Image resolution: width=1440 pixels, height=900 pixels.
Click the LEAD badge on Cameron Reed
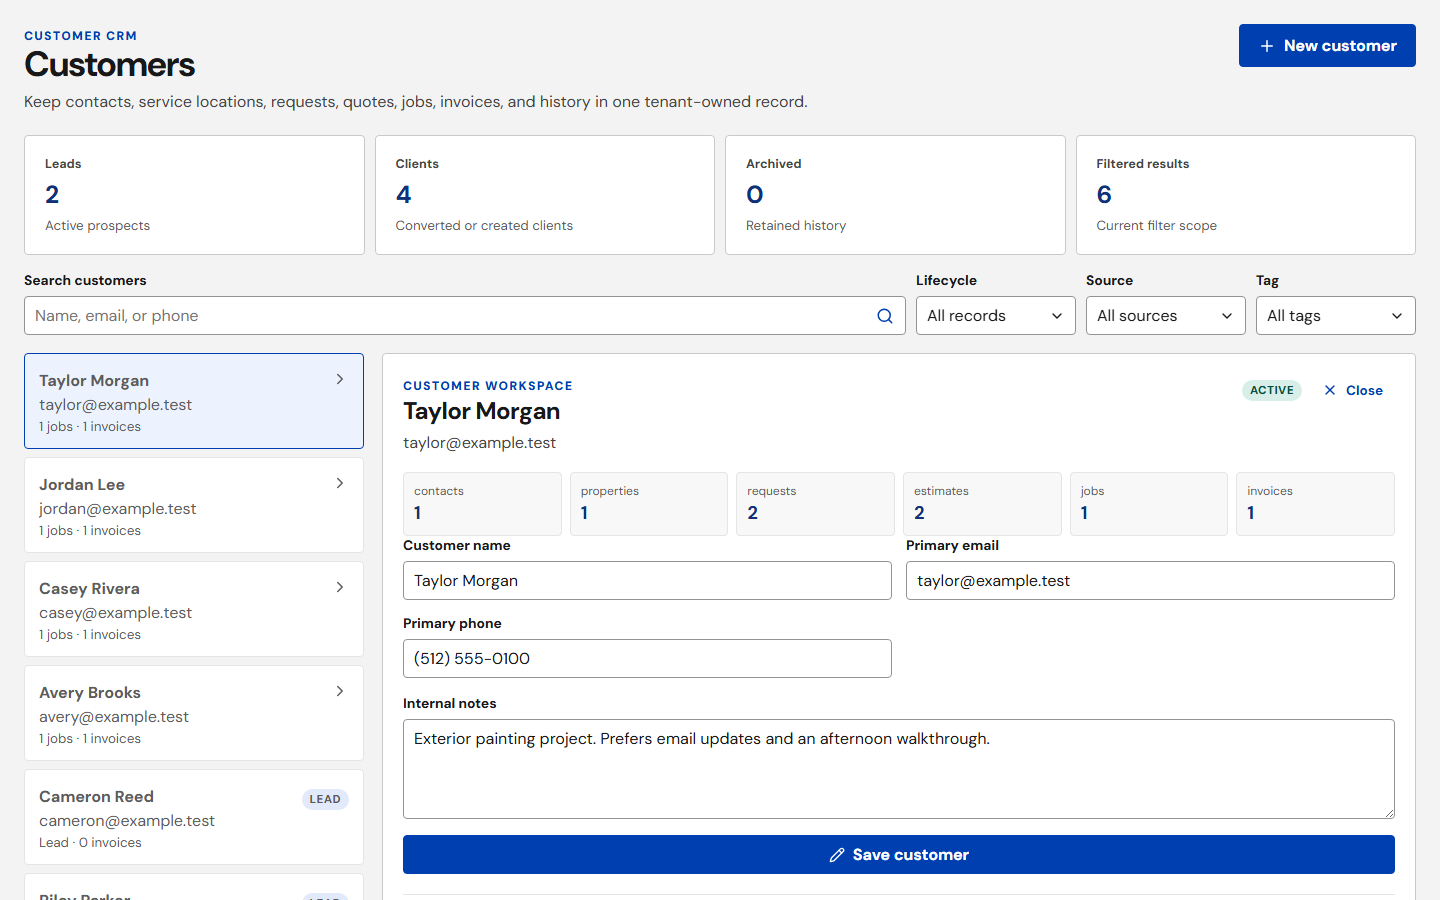tap(325, 799)
